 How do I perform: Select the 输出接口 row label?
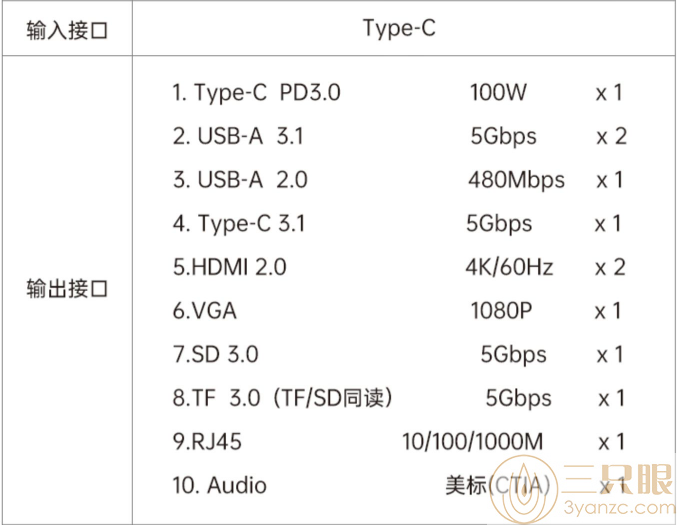click(x=67, y=288)
